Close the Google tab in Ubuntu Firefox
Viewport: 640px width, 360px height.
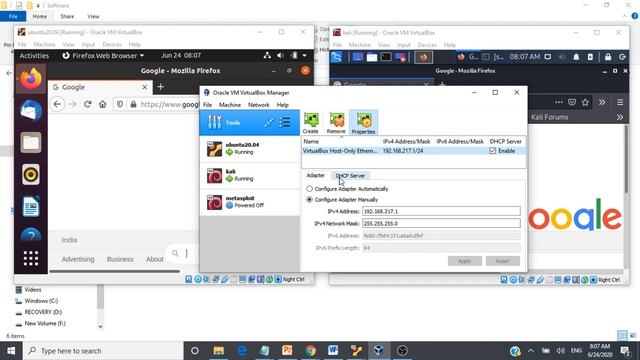pyautogui.click(x=144, y=87)
